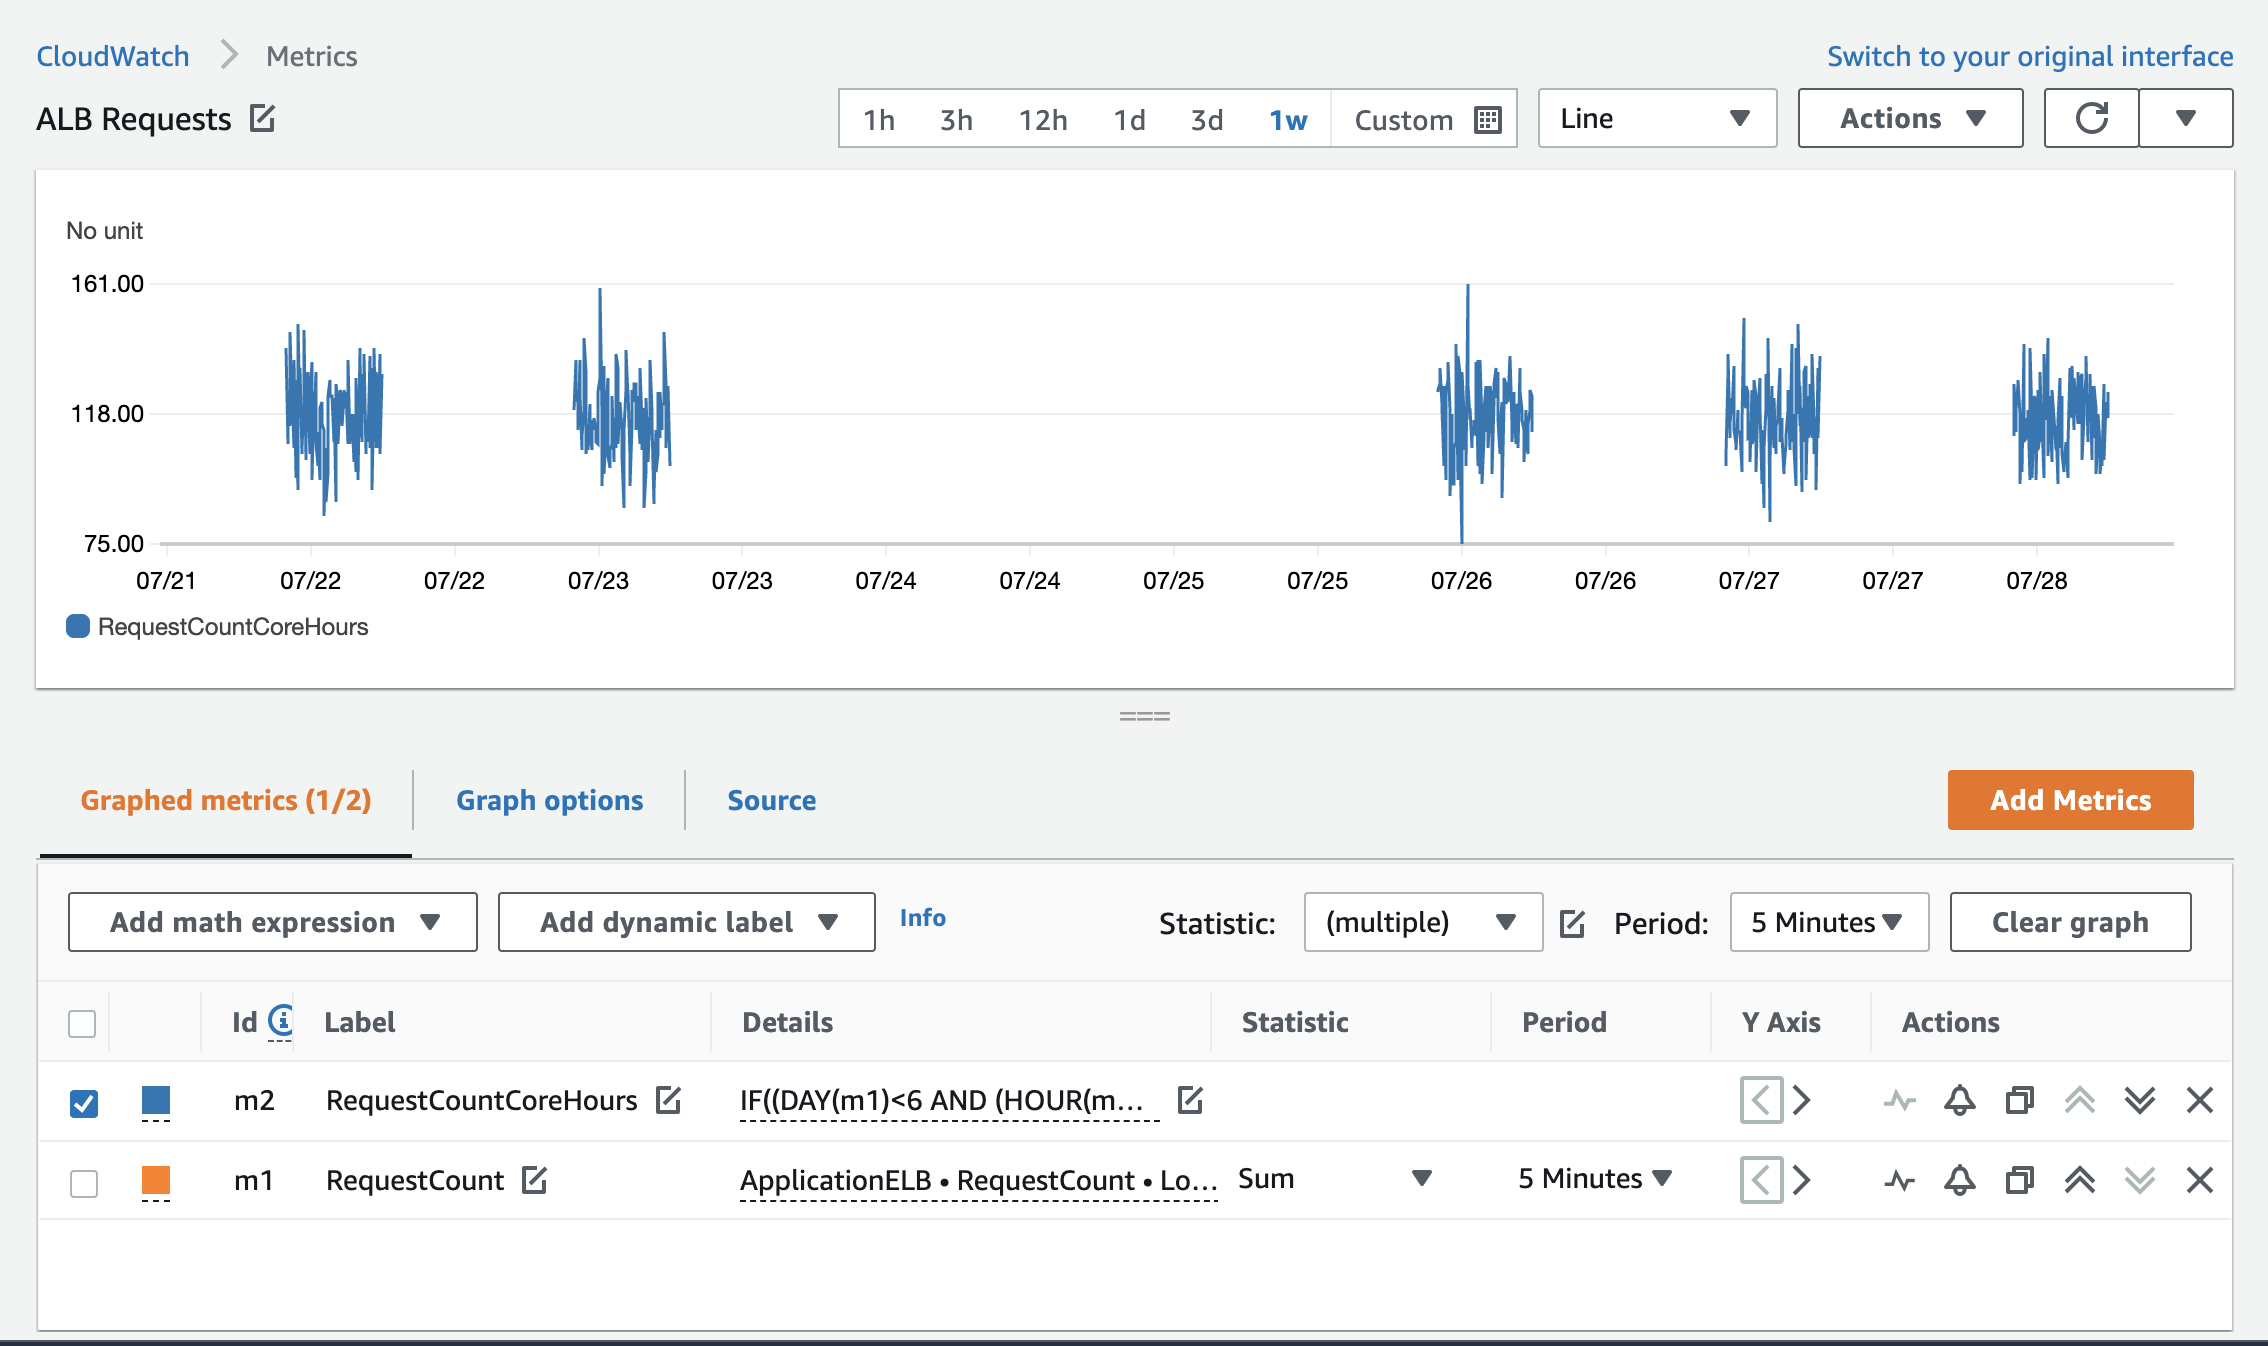Move RequestCountCoreHours down using double-chevron icon
Viewport: 2268px width, 1346px height.
point(2139,1101)
